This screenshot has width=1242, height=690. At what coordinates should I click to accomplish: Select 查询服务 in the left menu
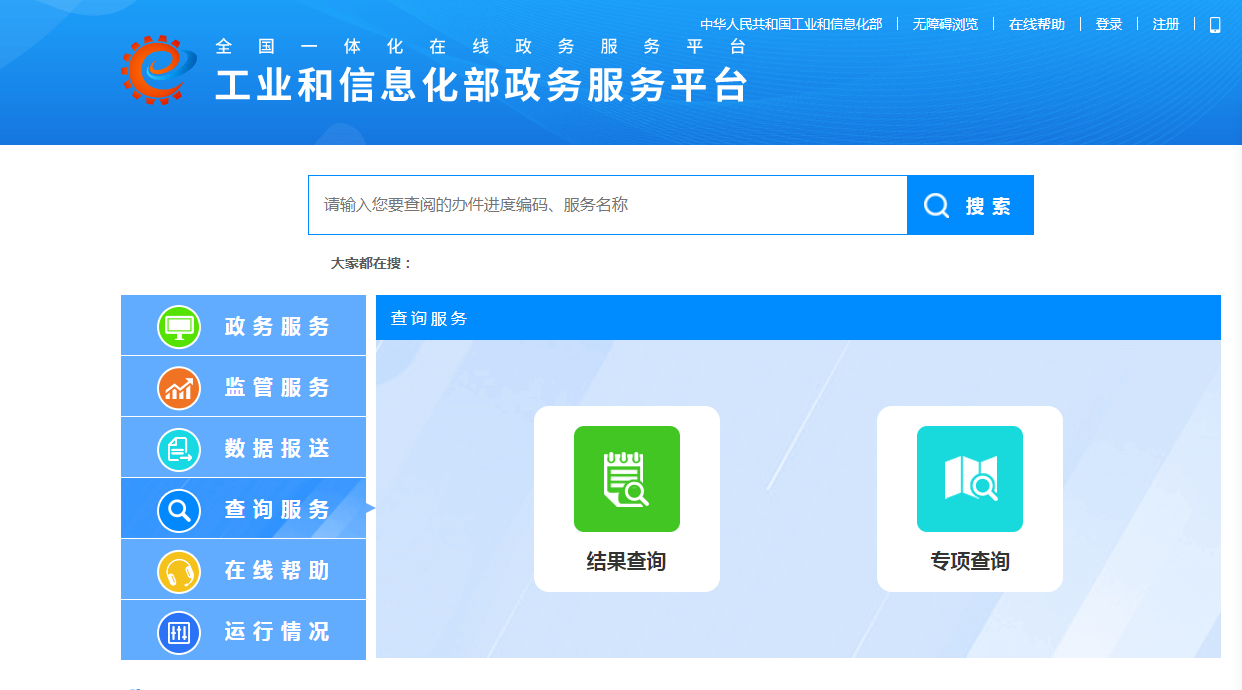click(243, 509)
